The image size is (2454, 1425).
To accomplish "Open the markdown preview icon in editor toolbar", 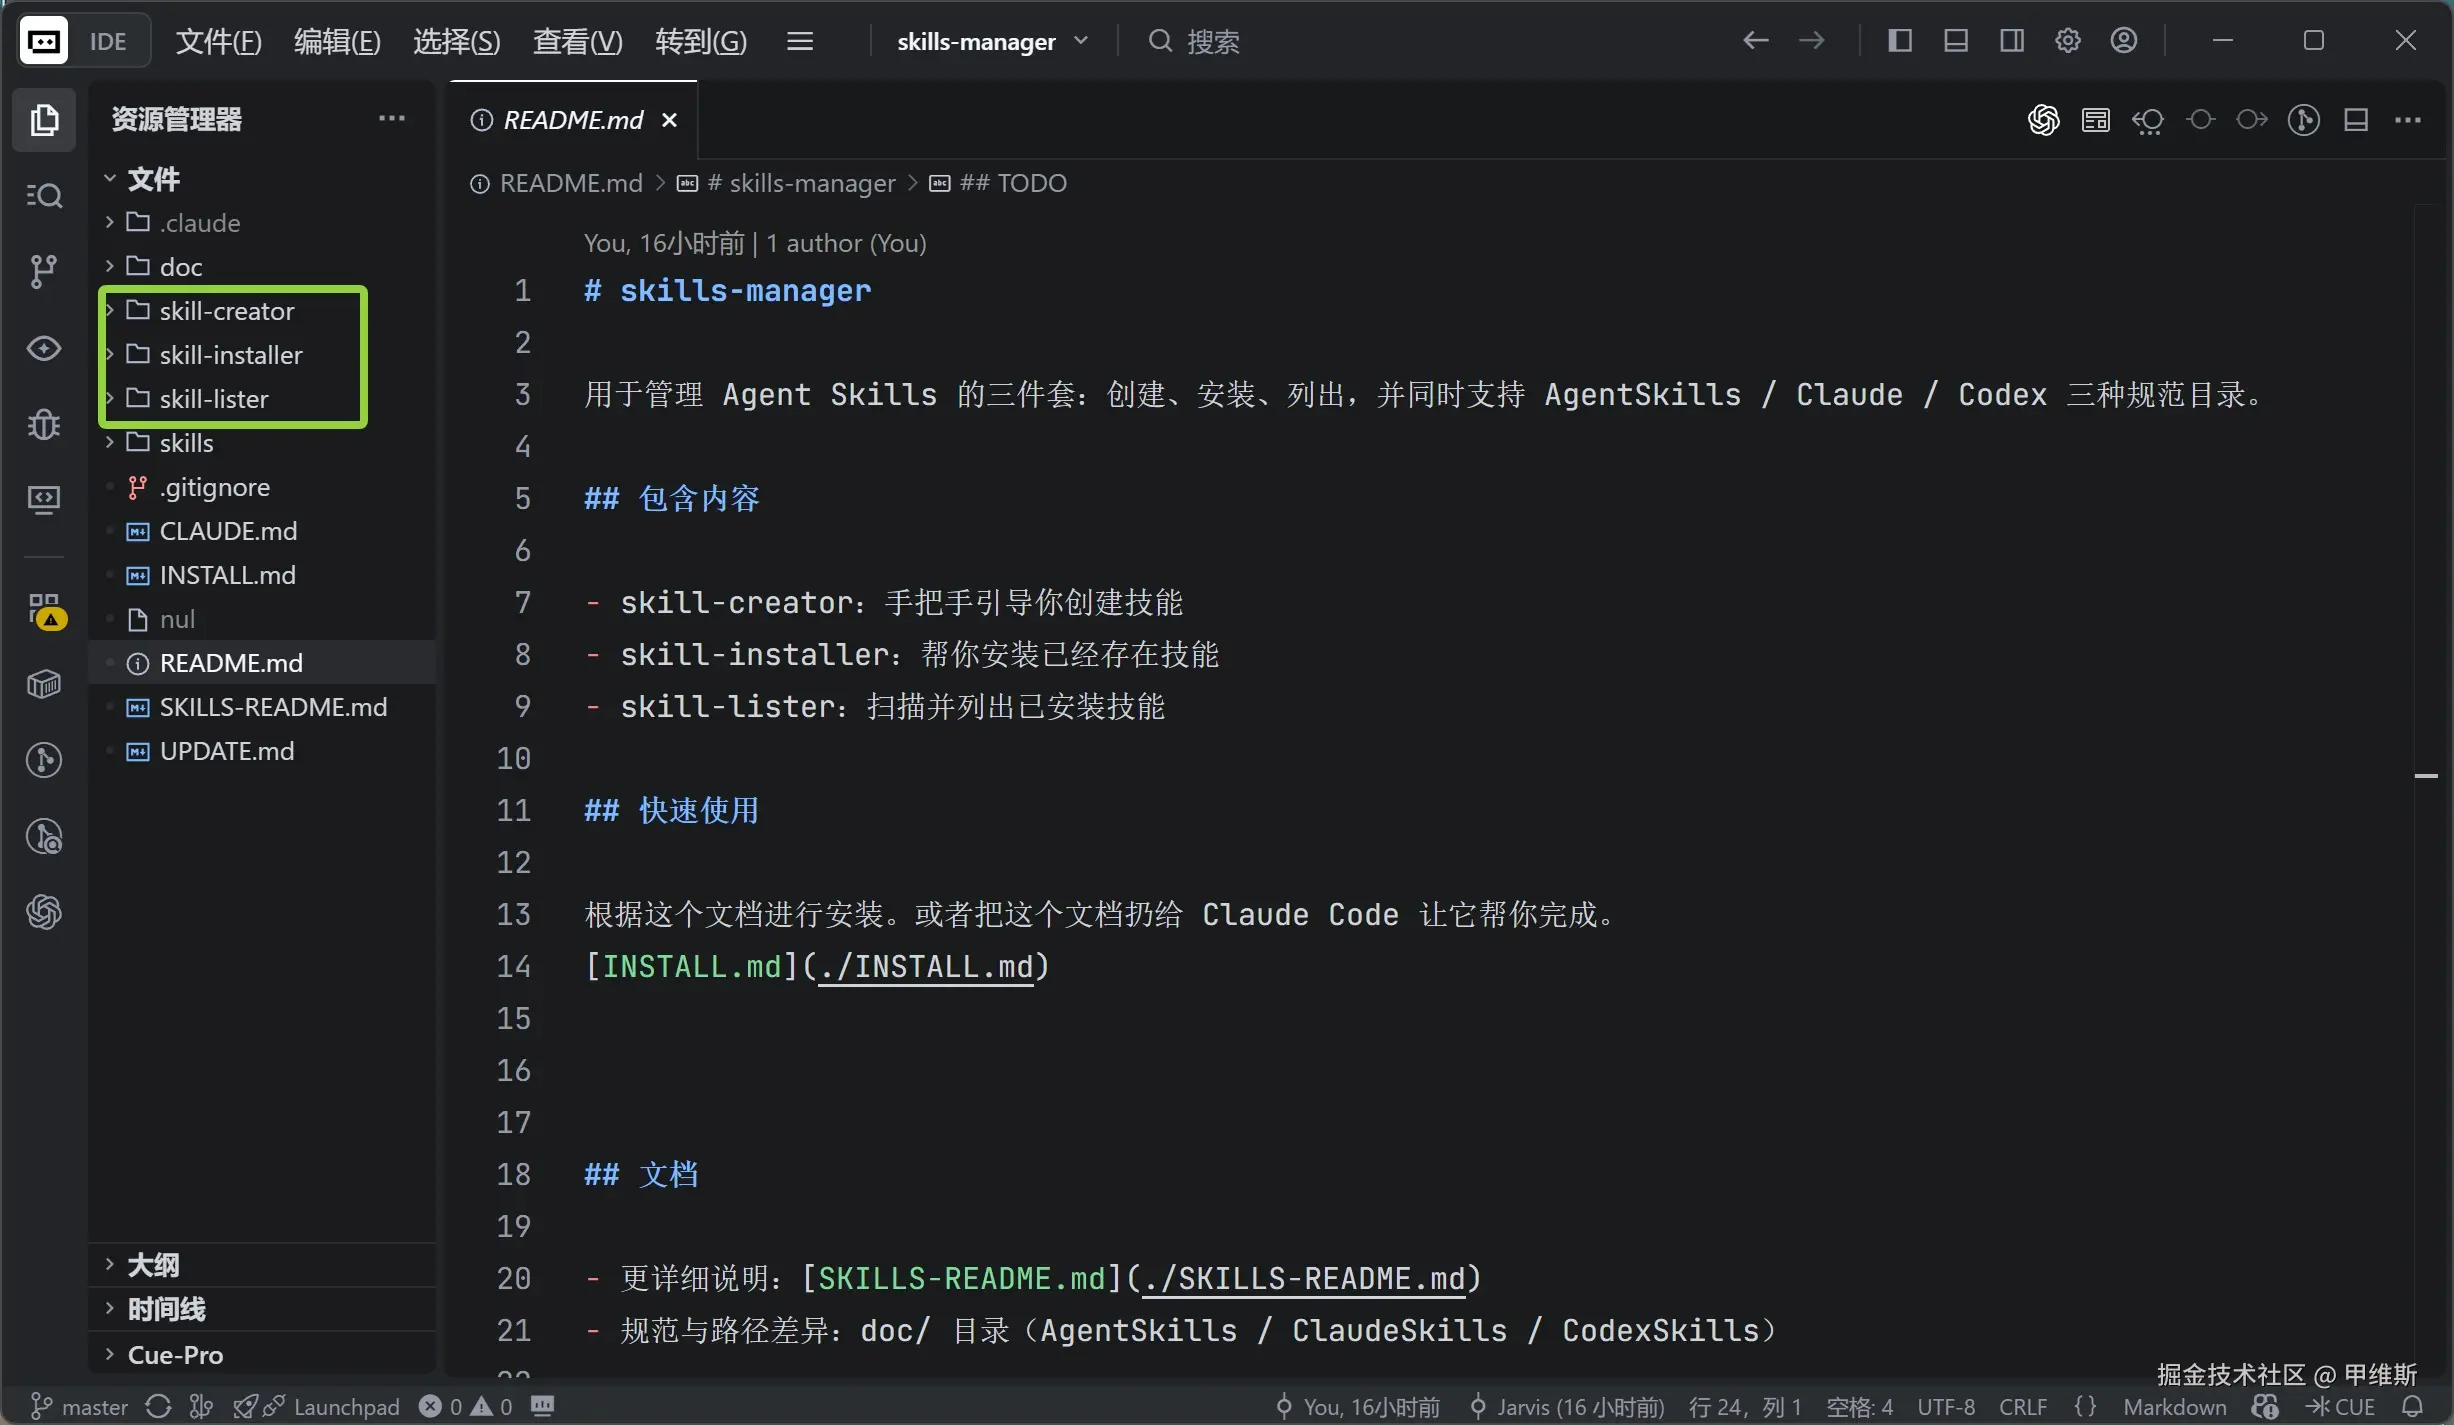I will click(2095, 120).
